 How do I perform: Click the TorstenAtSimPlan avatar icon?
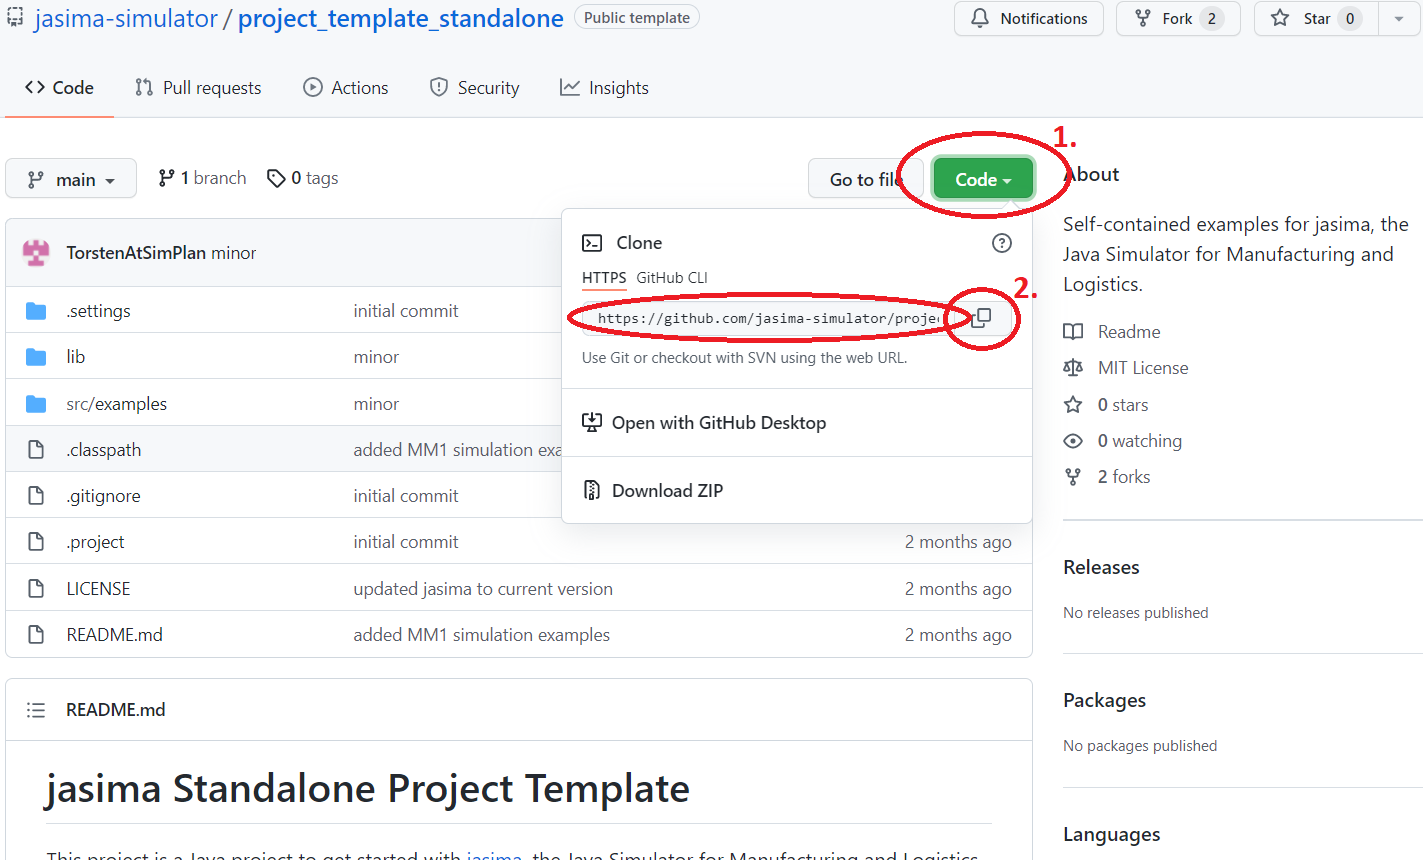coord(36,253)
